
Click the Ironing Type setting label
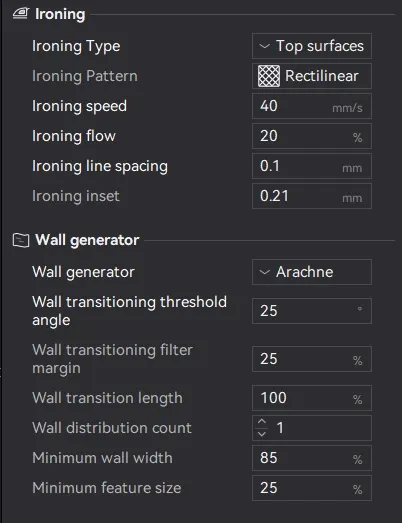(76, 46)
